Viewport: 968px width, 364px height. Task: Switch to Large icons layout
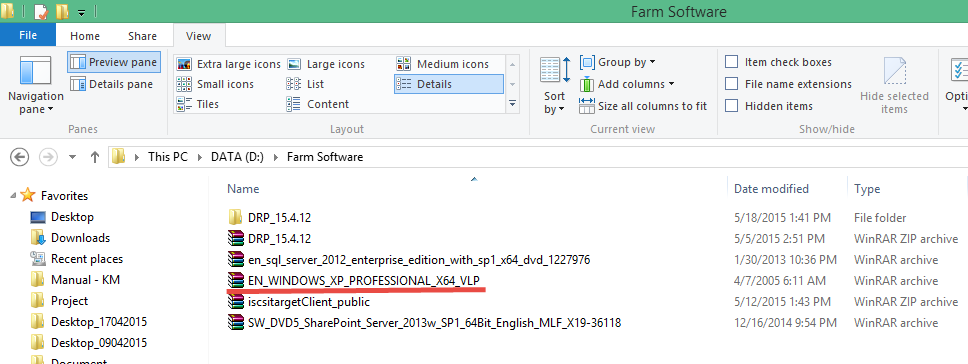coord(326,64)
